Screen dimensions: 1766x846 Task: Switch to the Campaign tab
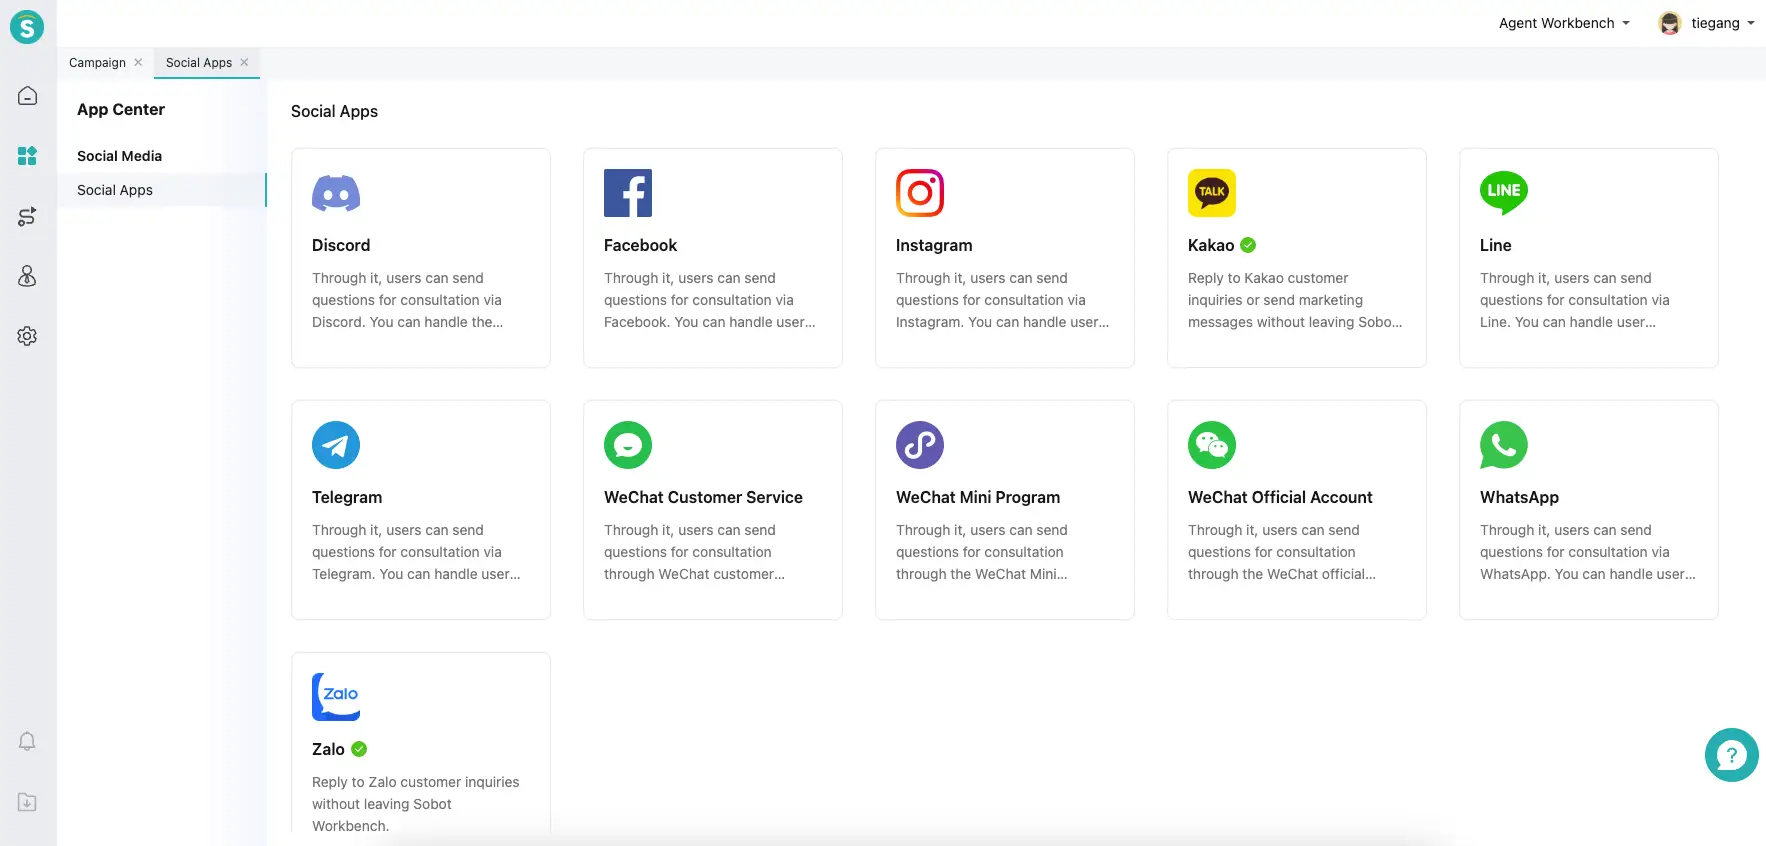pos(97,62)
